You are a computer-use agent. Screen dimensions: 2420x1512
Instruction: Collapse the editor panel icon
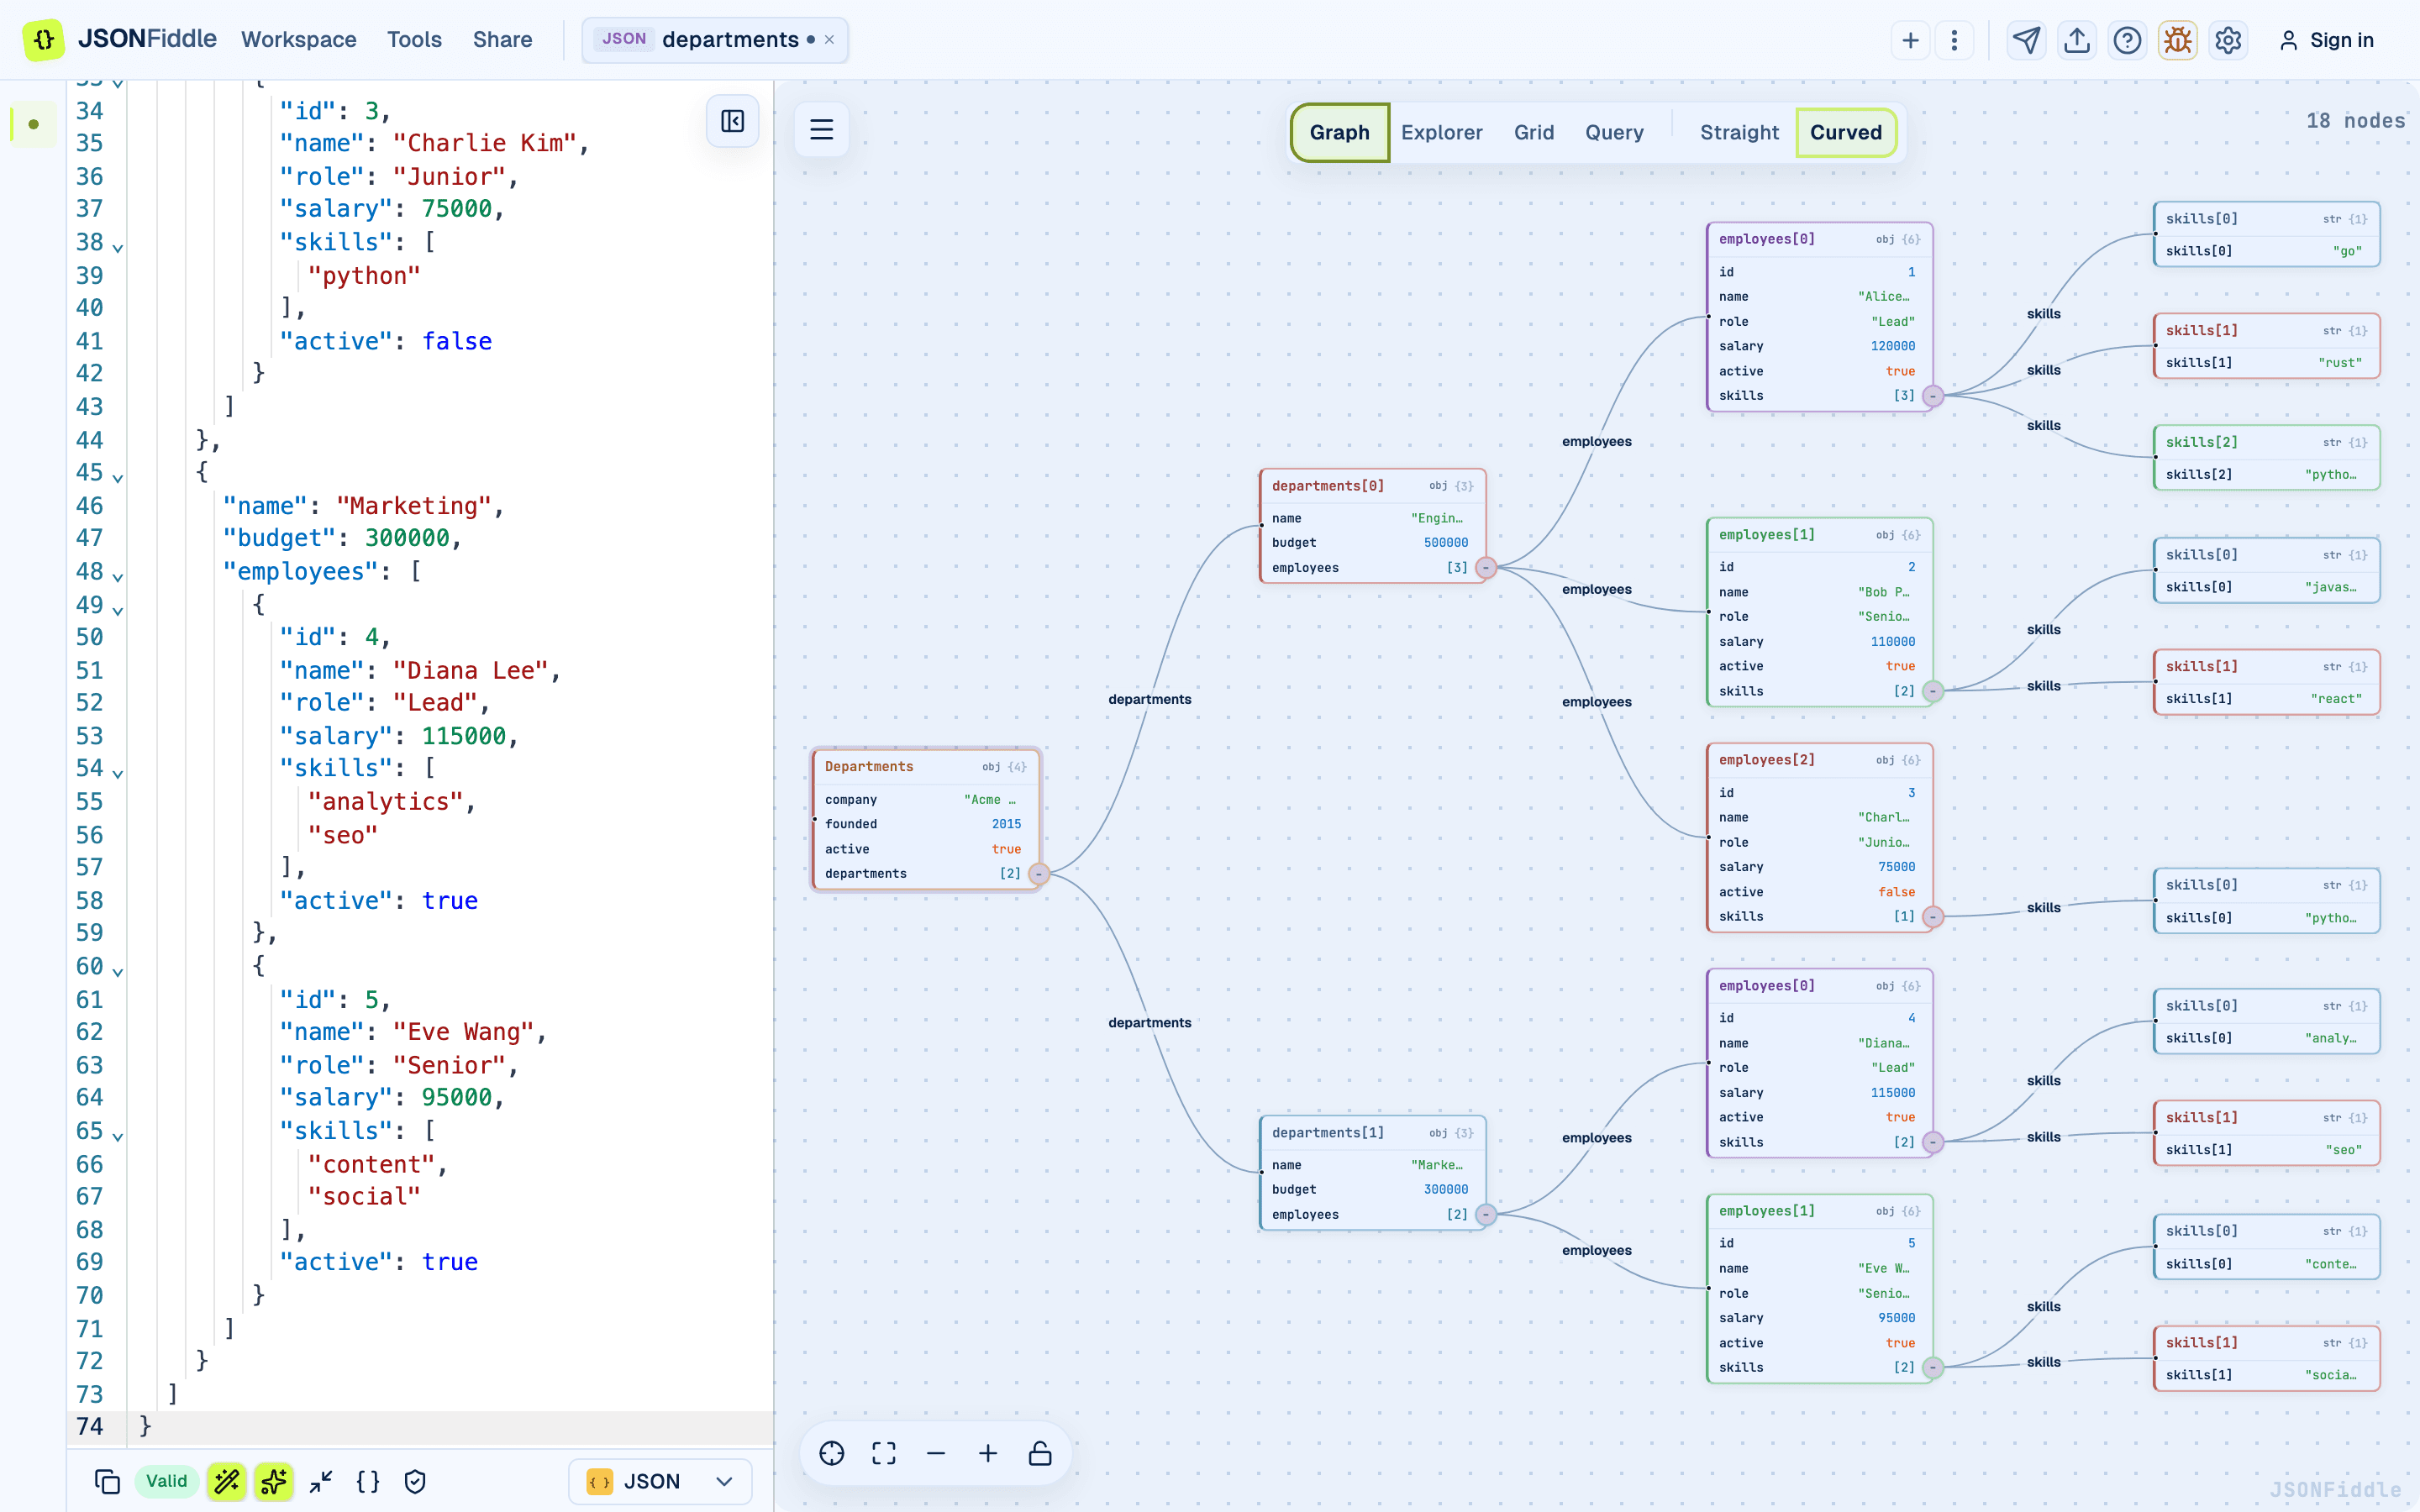(x=732, y=122)
